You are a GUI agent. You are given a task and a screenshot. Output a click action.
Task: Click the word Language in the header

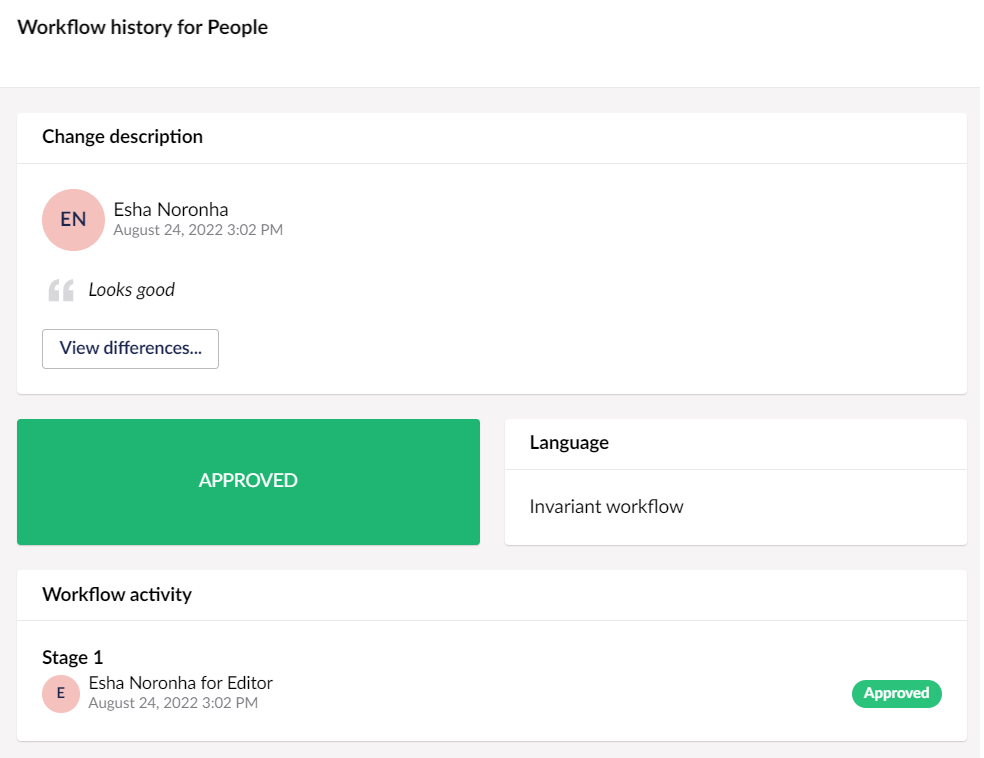[569, 443]
